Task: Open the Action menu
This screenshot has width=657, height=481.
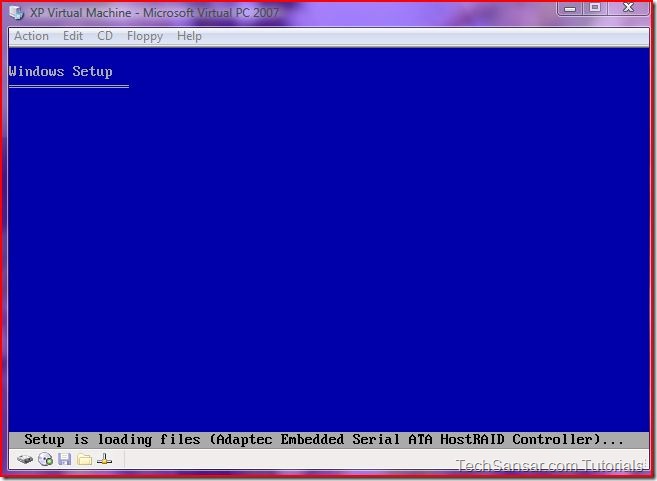Action: (x=31, y=36)
